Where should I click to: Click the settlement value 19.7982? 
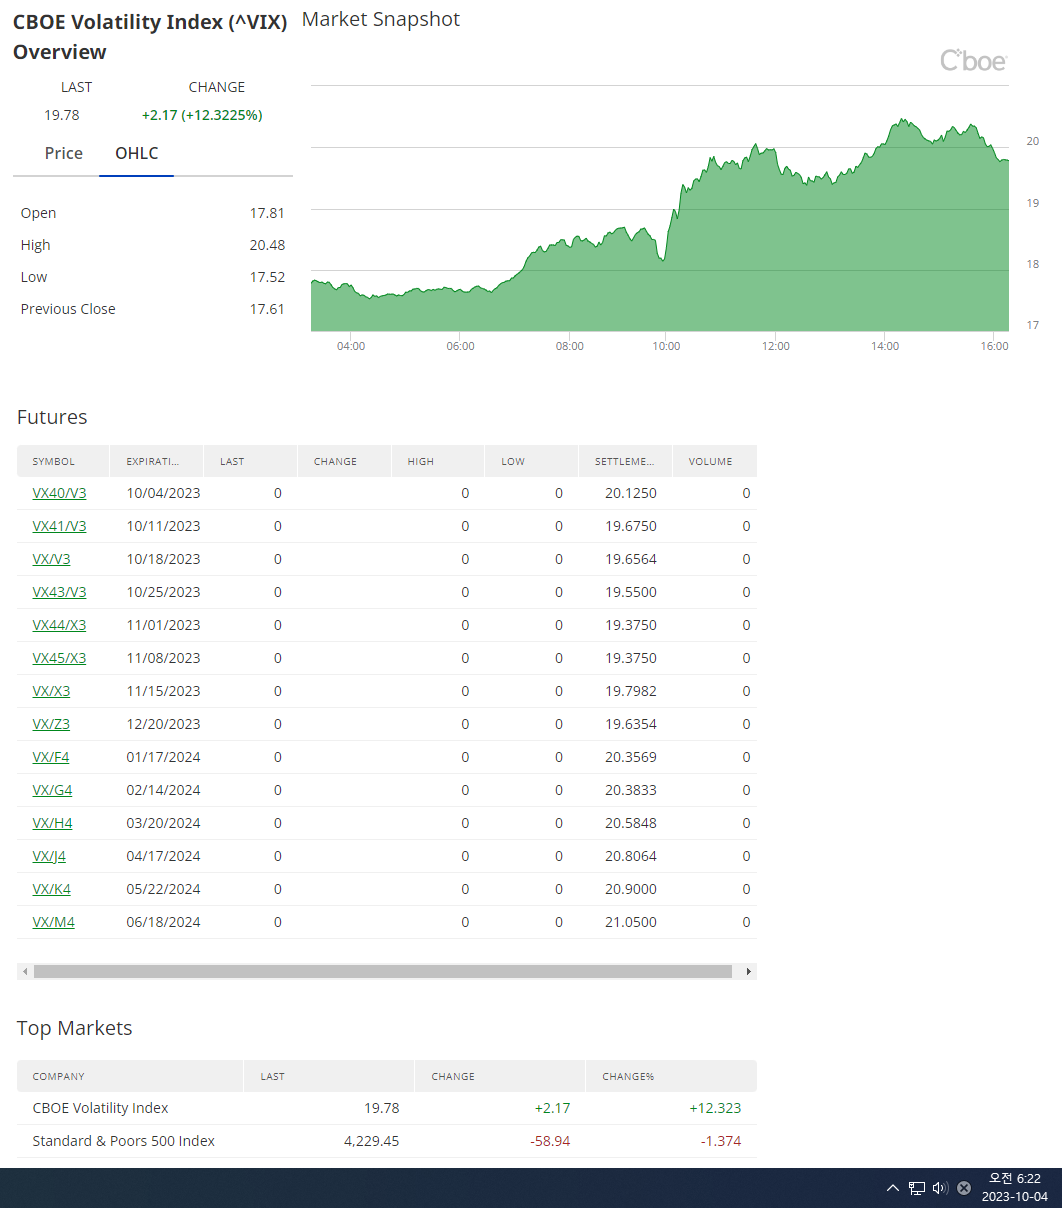pyautogui.click(x=631, y=691)
